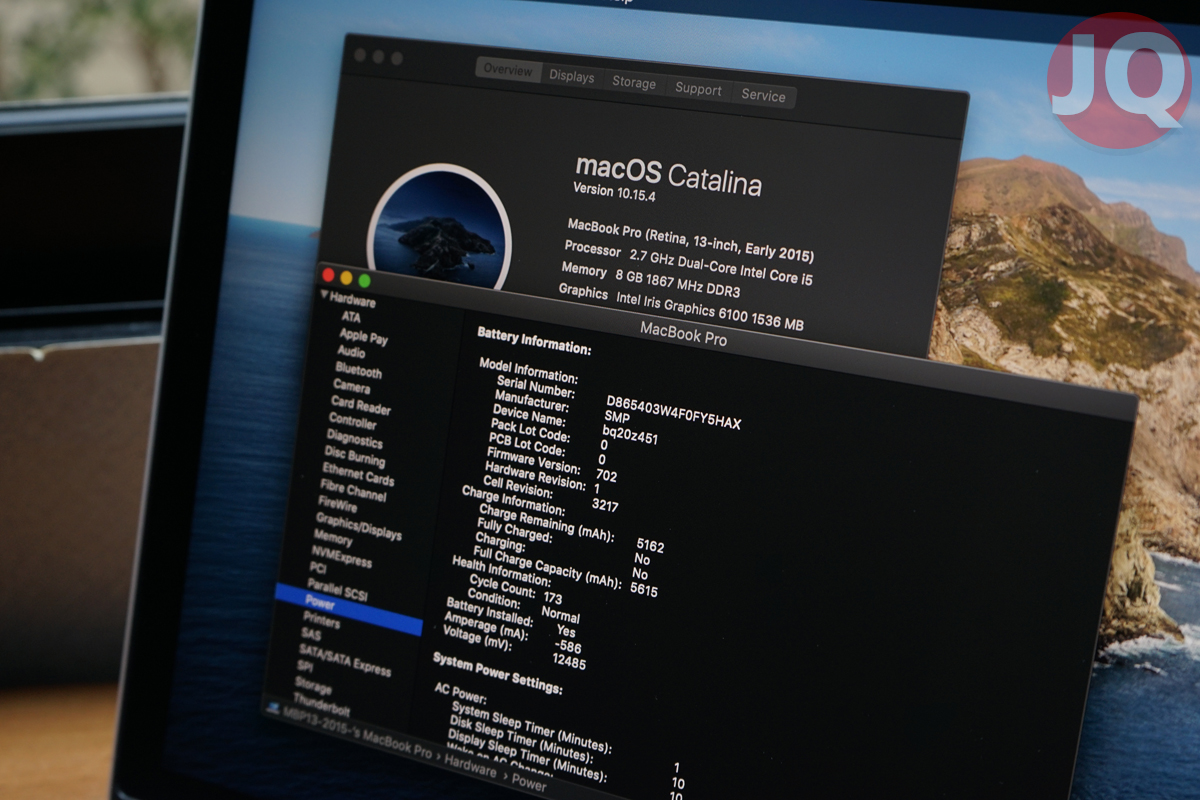Viewport: 1200px width, 800px height.
Task: Select NVMExpress in the sidebar
Action: [341, 557]
